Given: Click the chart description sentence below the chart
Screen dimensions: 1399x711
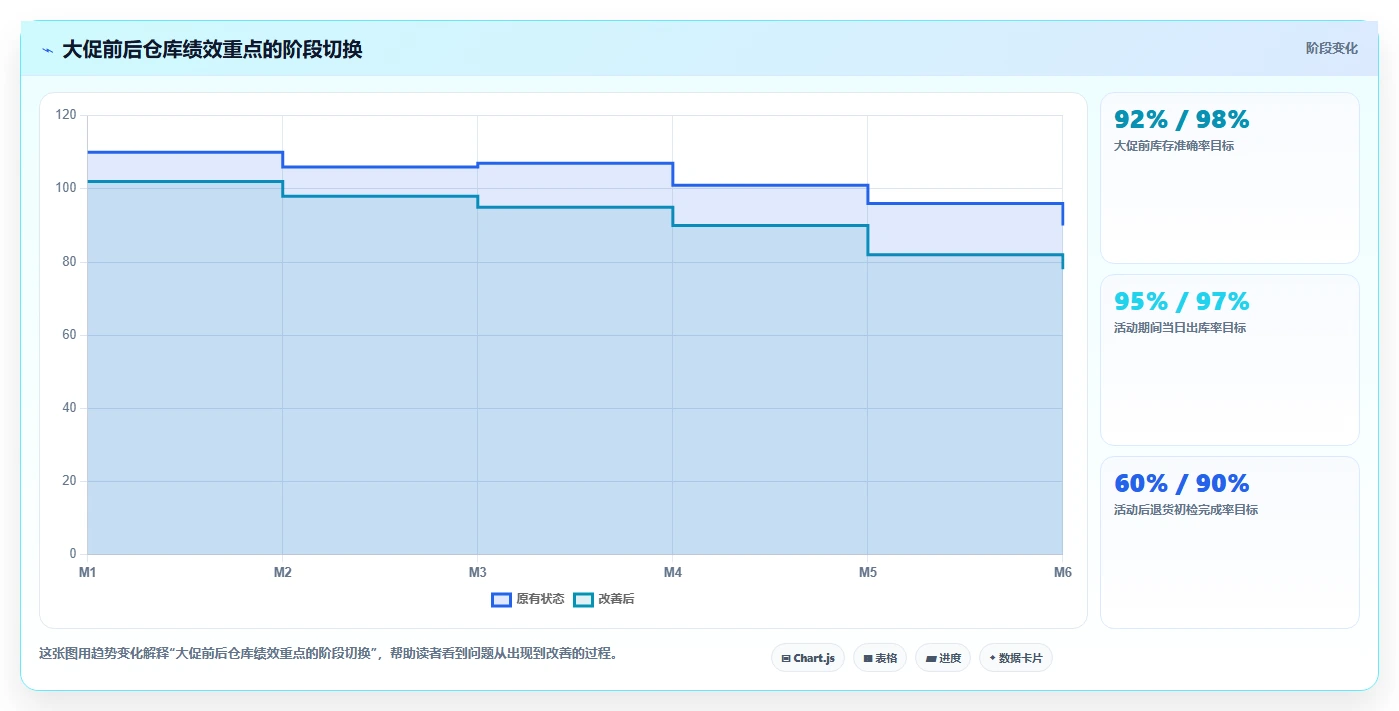Looking at the screenshot, I should point(328,654).
